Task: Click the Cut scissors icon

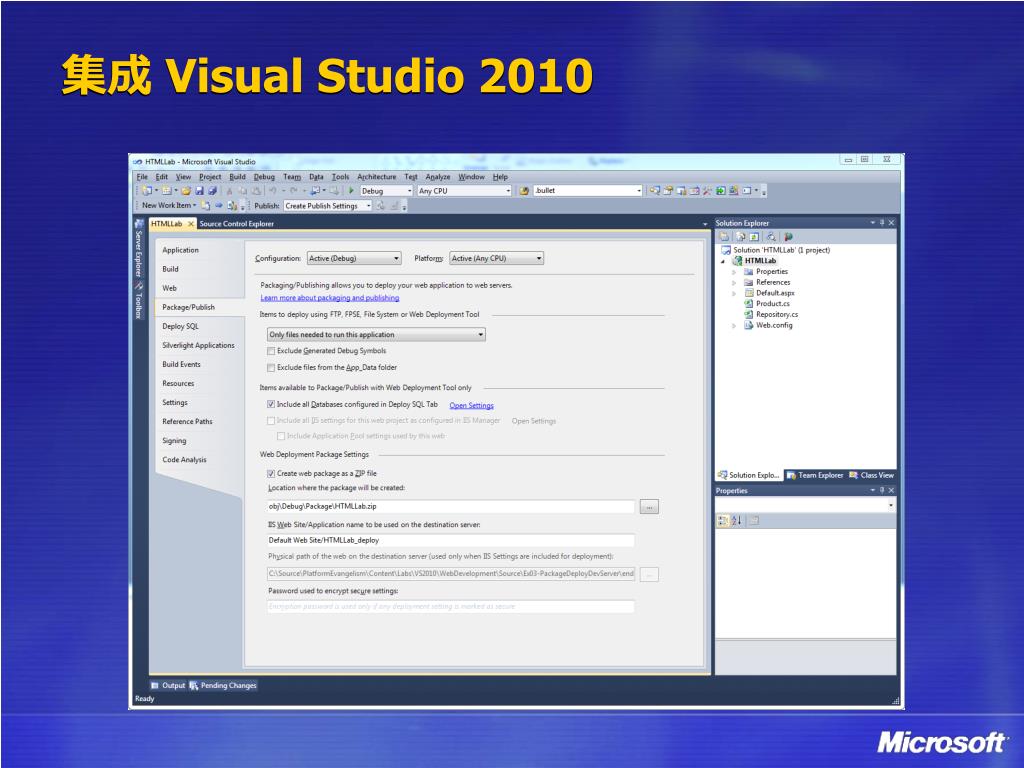Action: point(229,191)
